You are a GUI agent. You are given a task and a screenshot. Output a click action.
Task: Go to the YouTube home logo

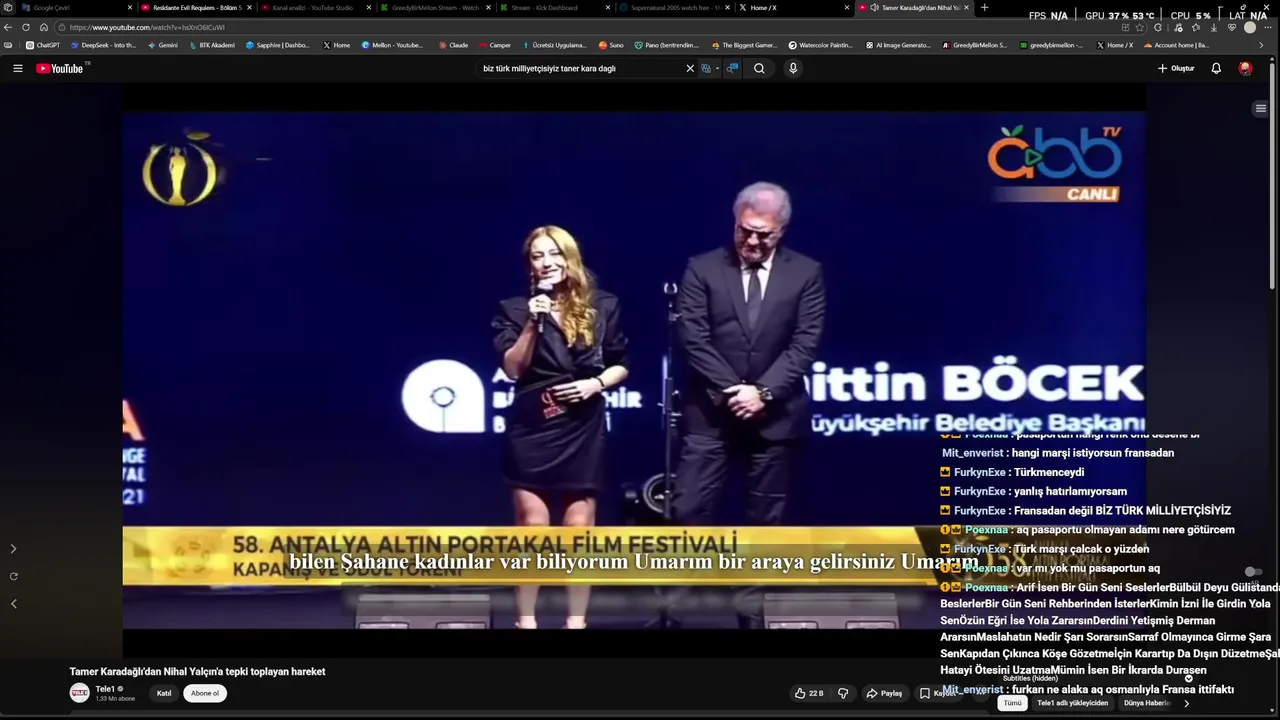60,68
